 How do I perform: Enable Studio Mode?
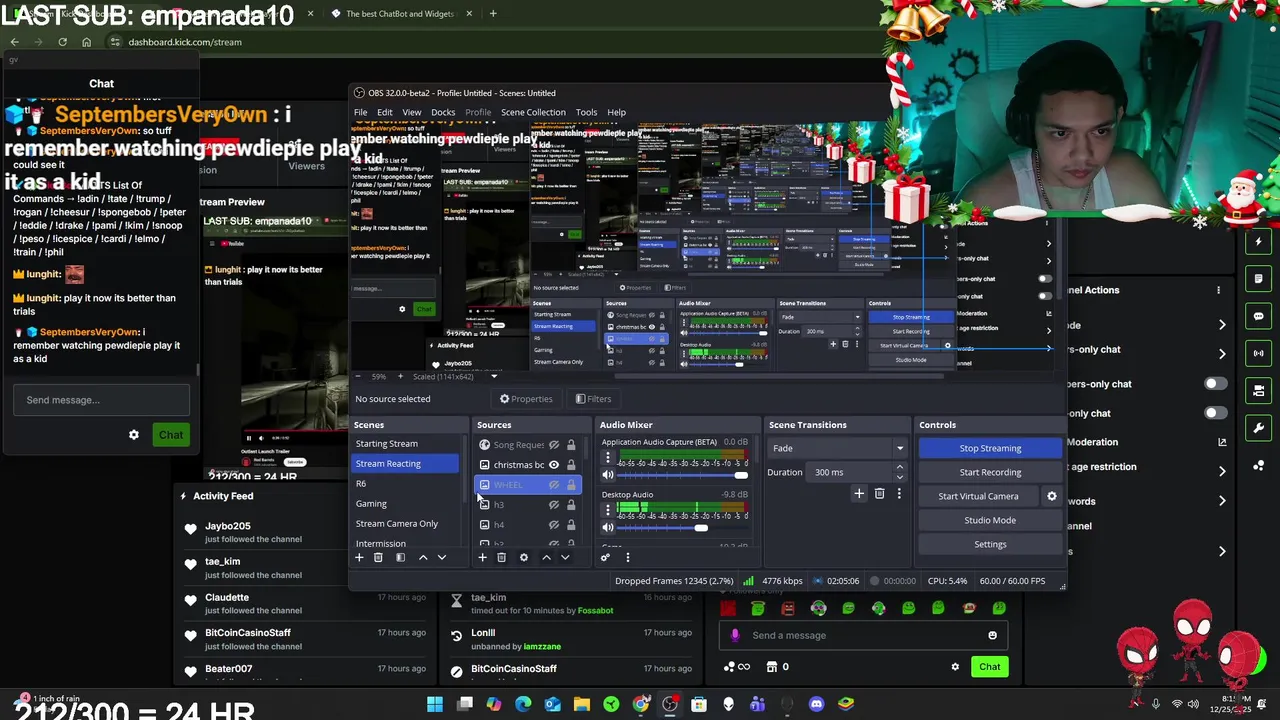[x=990, y=520]
